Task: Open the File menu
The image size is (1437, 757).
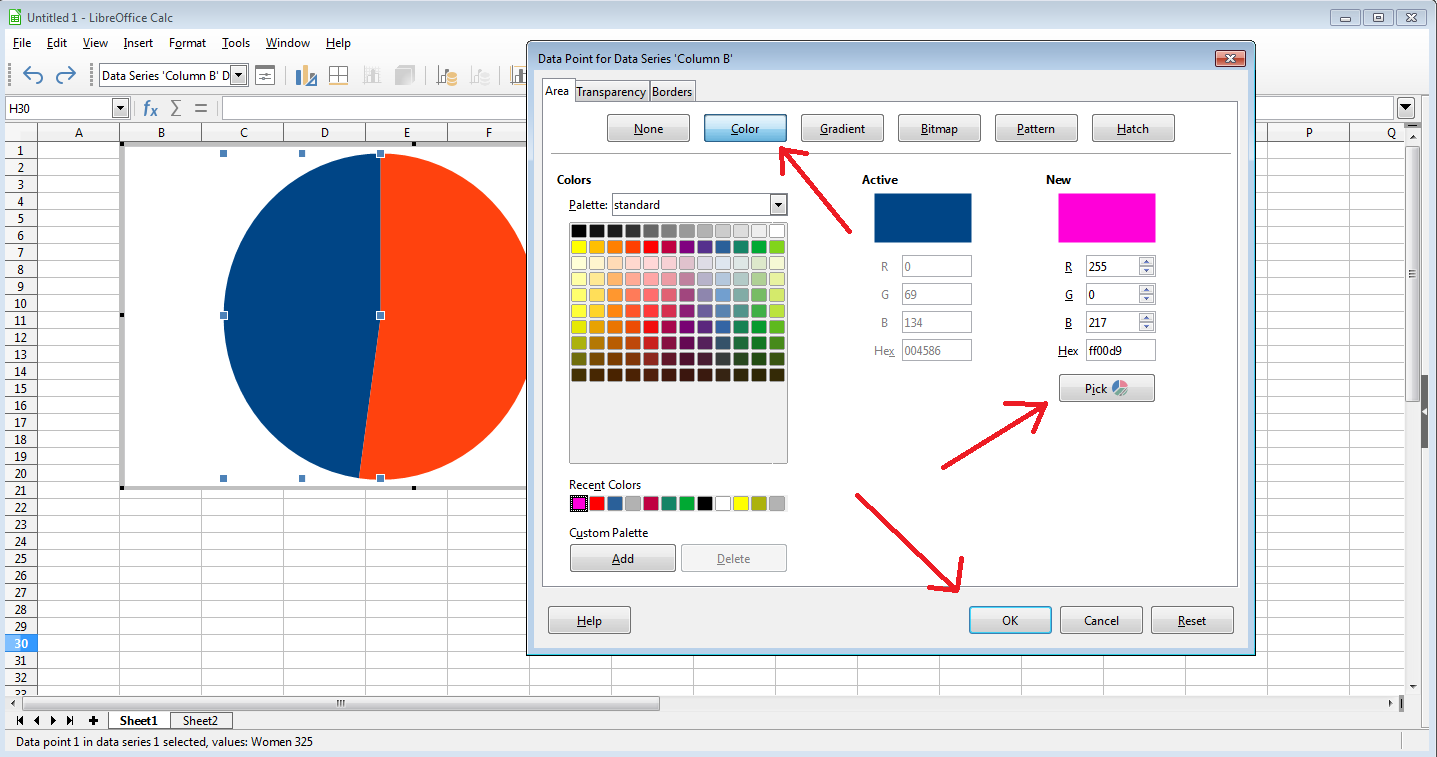Action: click(x=22, y=43)
